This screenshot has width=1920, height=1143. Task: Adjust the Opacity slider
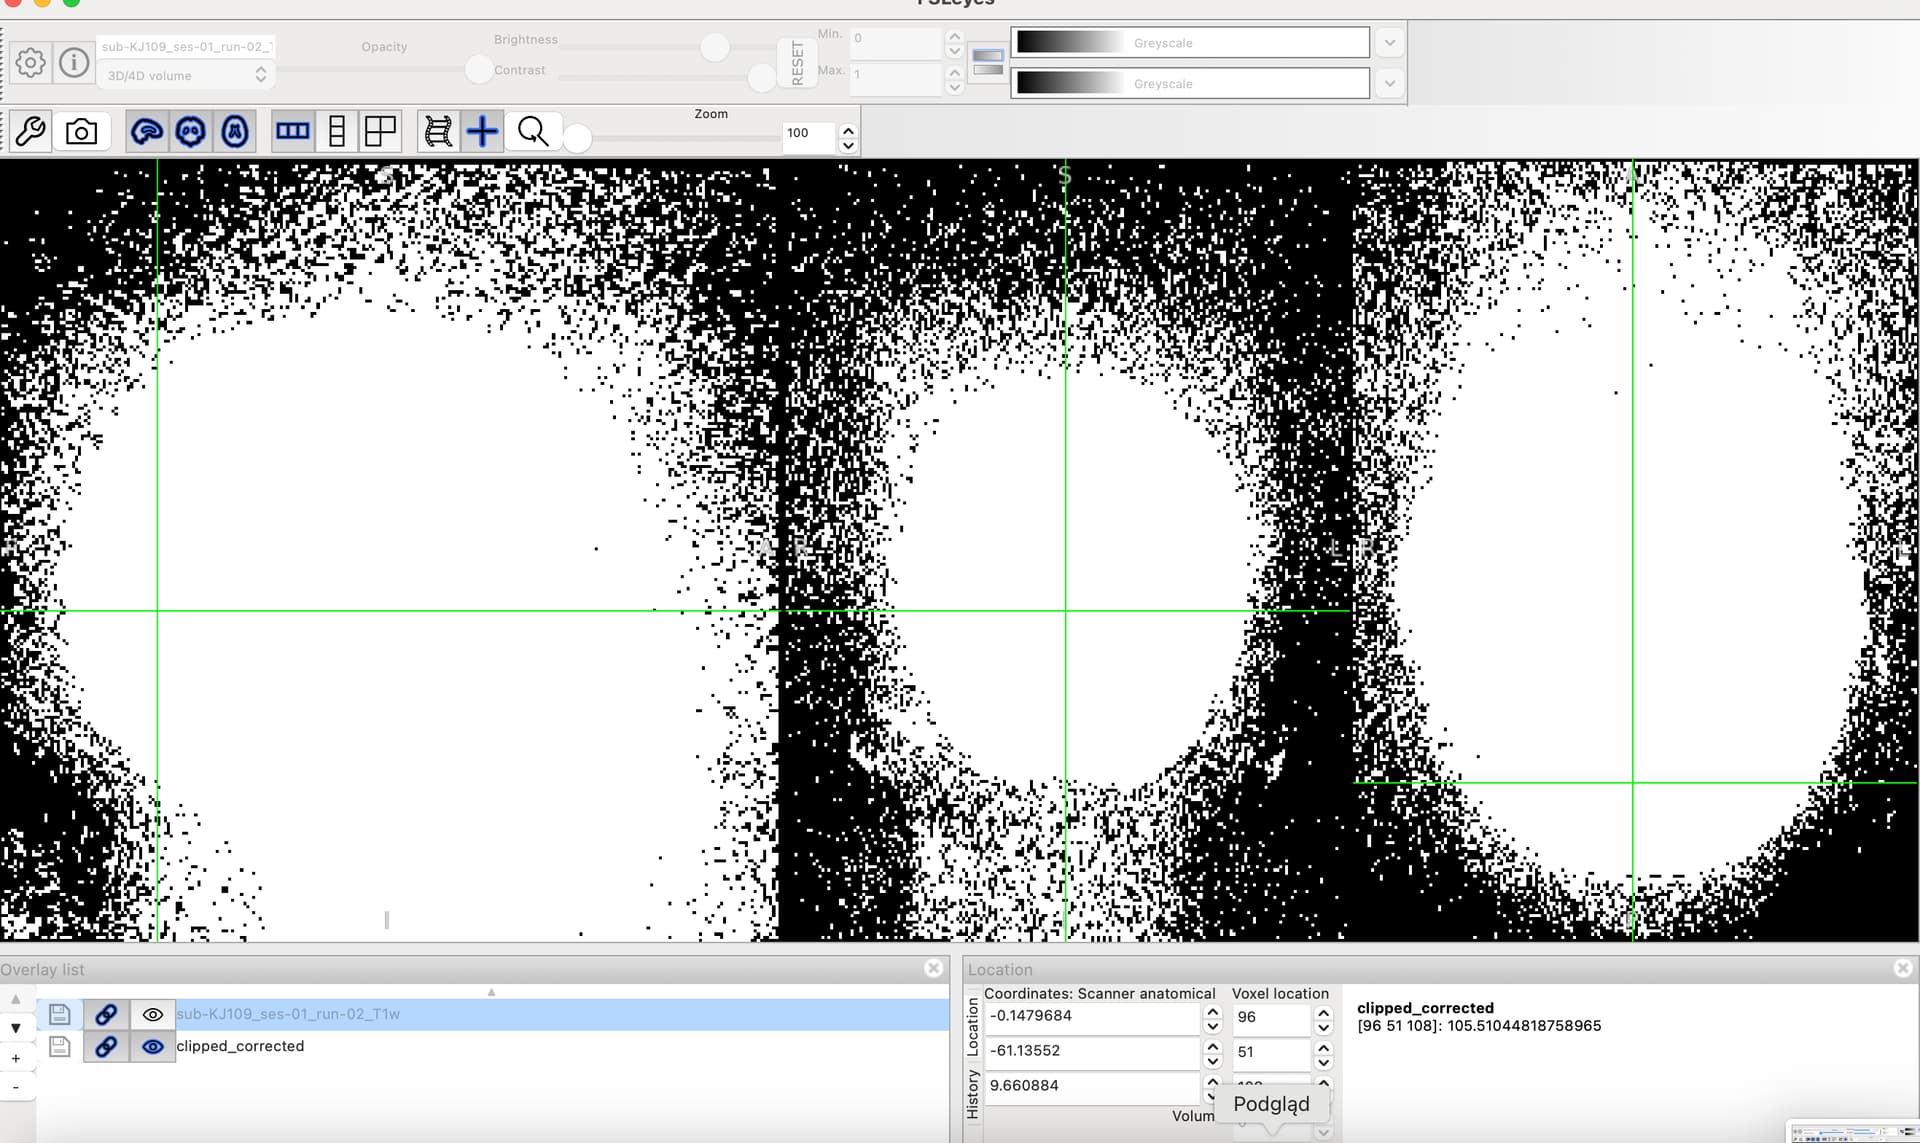pos(478,69)
